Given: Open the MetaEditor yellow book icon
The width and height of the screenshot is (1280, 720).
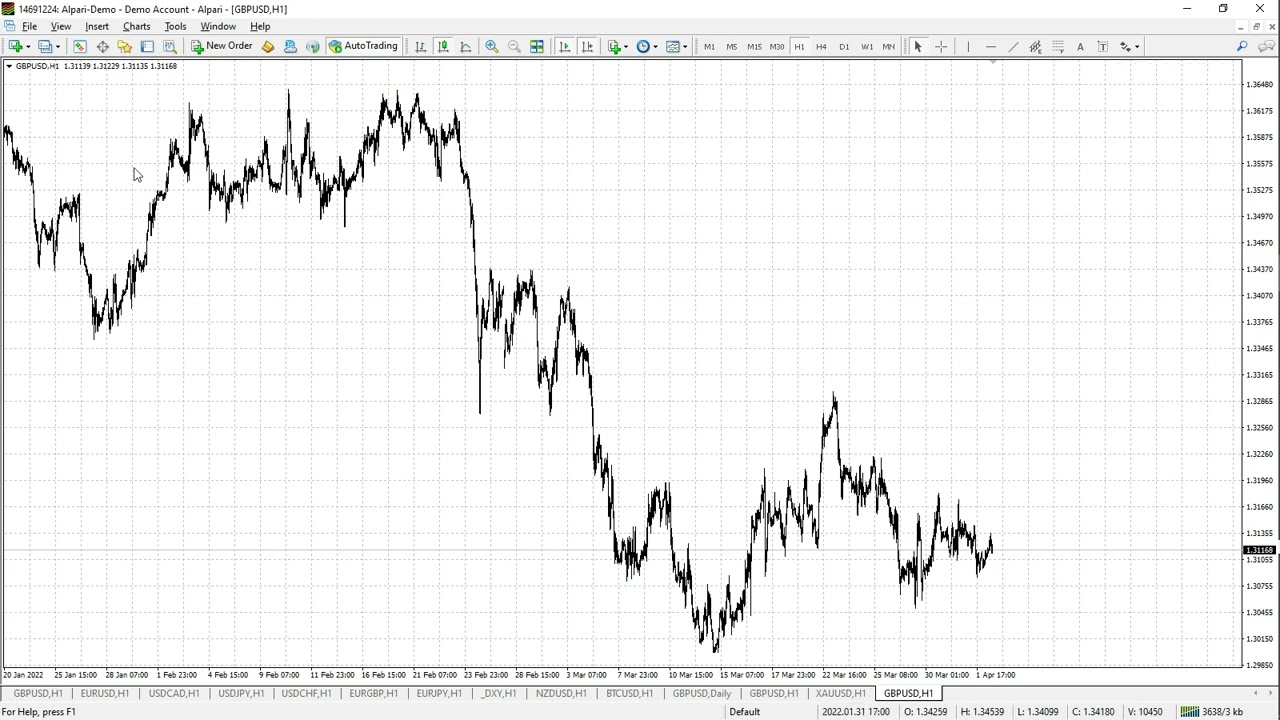Looking at the screenshot, I should click(x=268, y=46).
